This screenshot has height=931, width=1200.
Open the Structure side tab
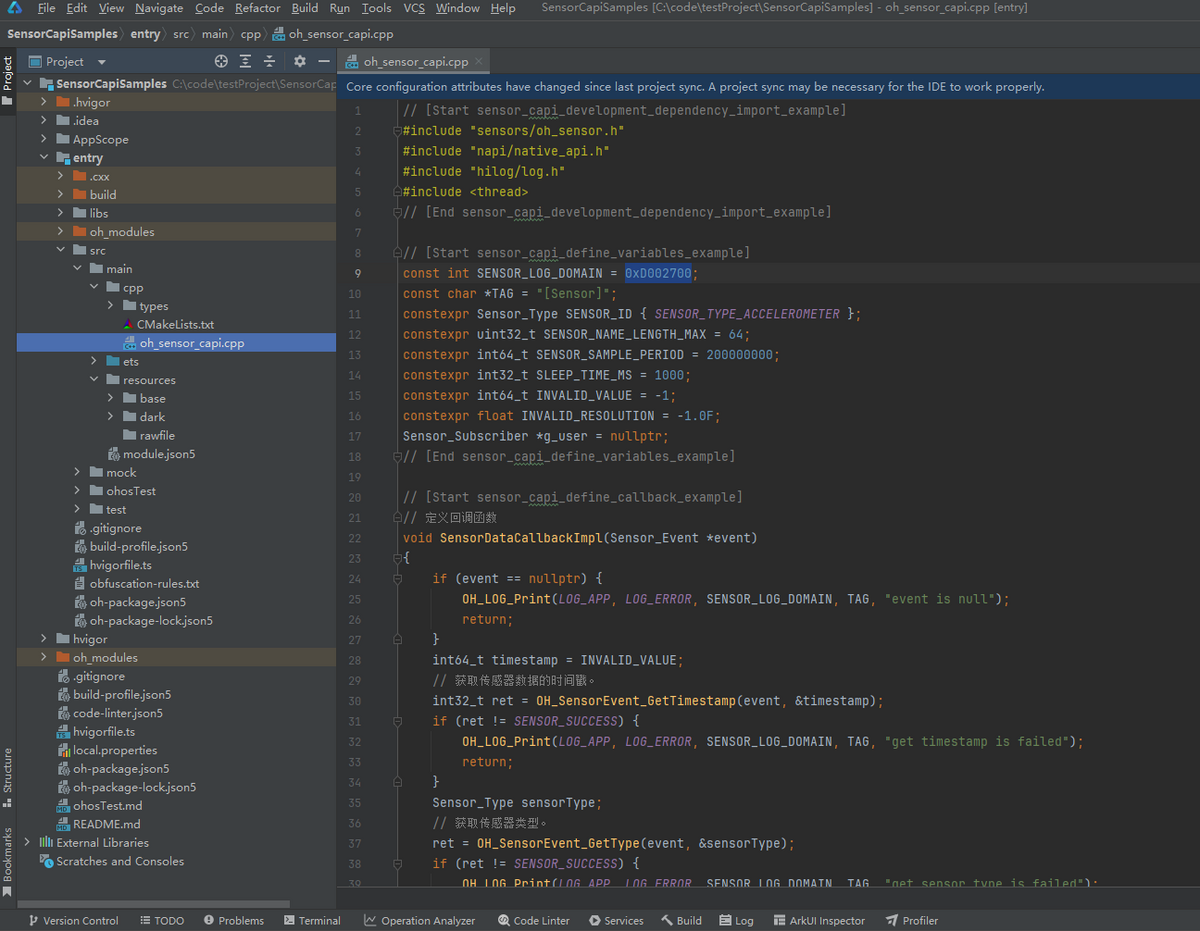click(x=8, y=772)
